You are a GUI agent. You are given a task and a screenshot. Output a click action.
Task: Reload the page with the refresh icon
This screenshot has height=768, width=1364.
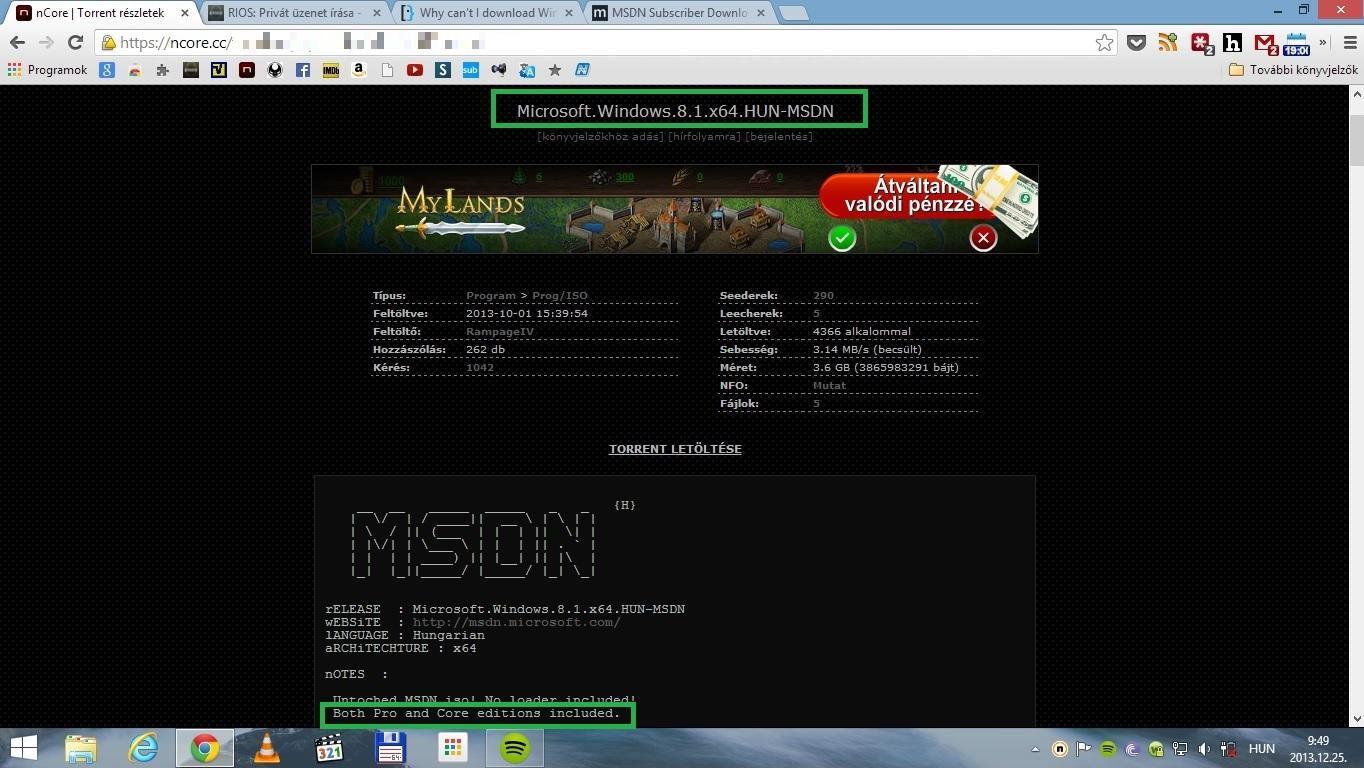click(x=75, y=43)
